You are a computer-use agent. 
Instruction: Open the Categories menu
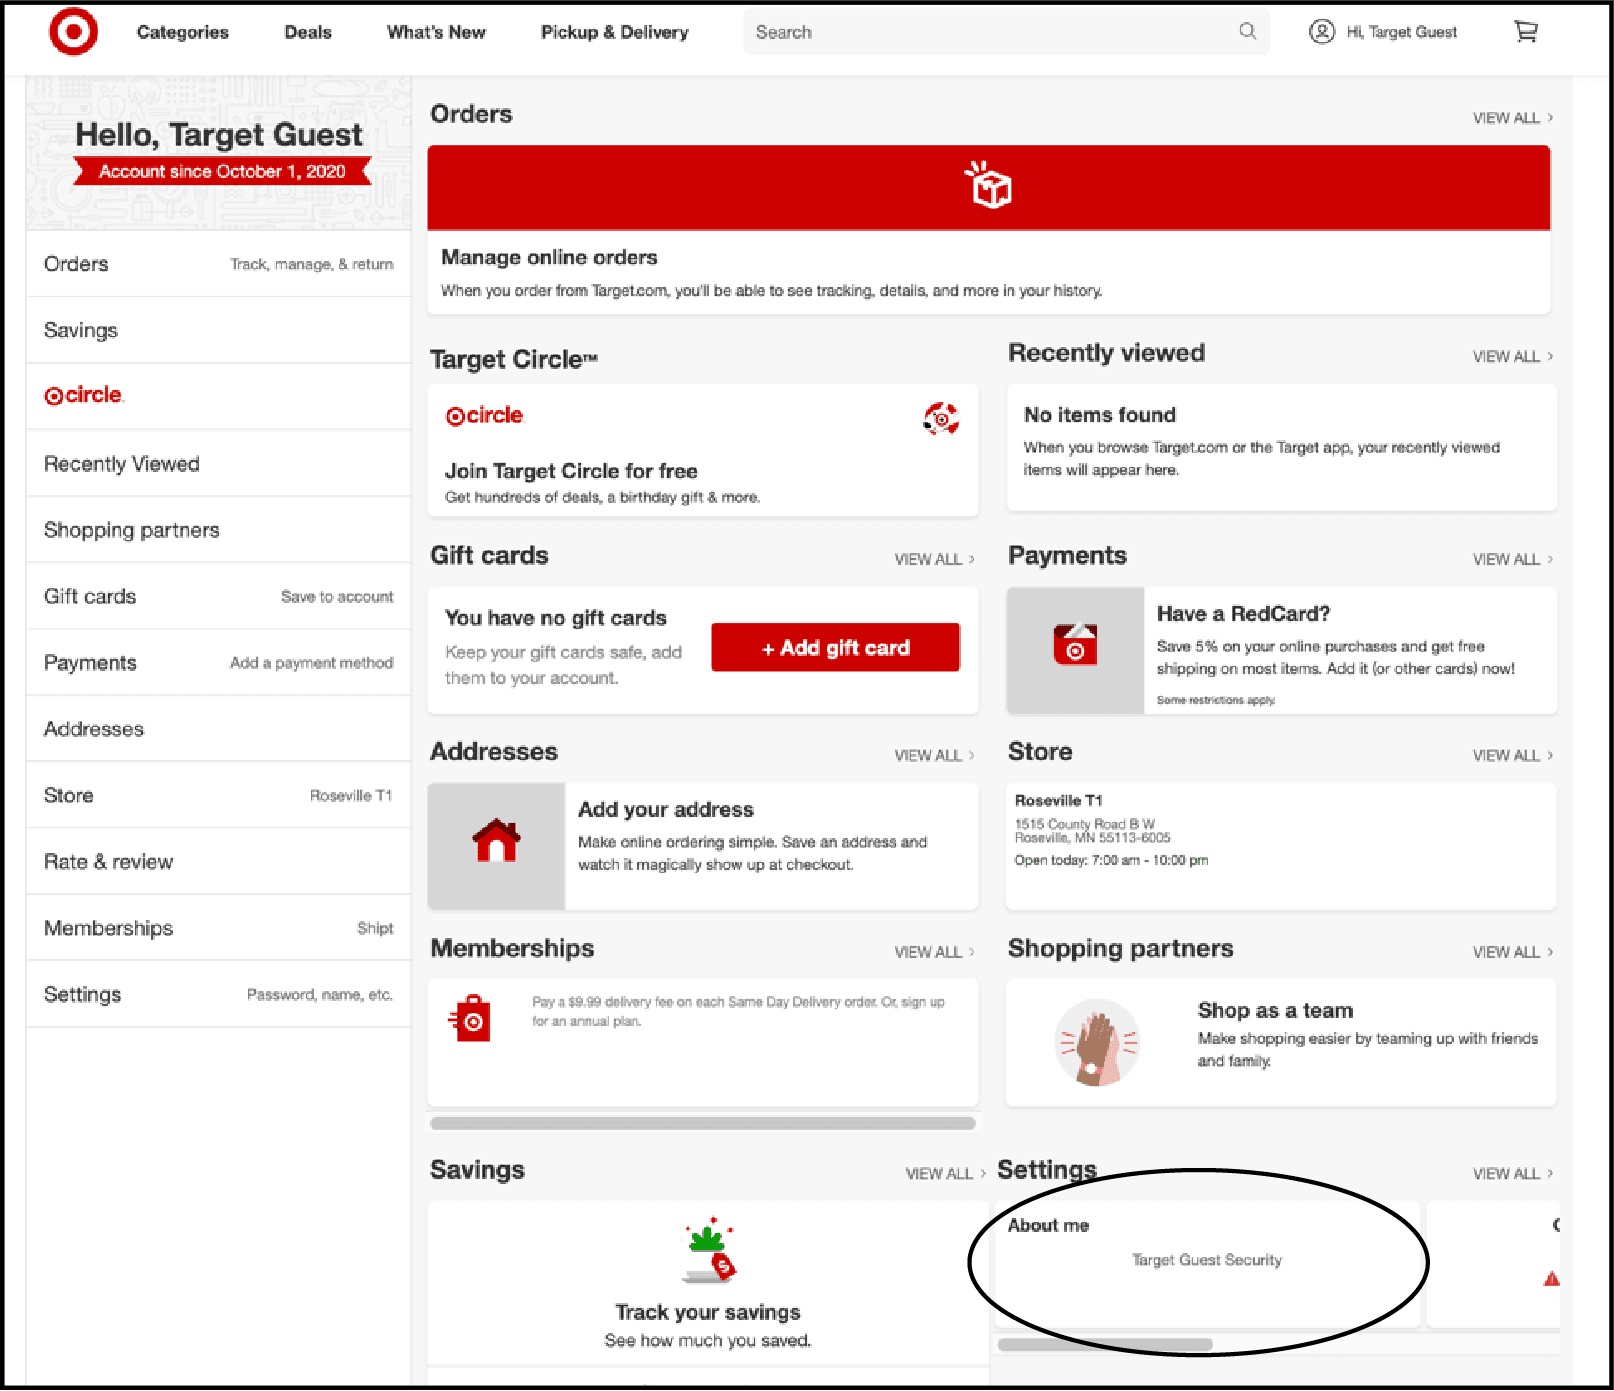[183, 32]
